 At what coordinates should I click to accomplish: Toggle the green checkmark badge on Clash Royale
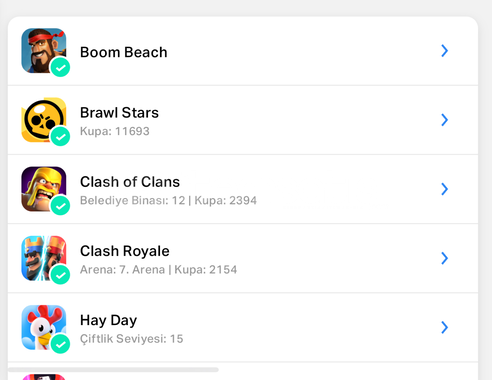pos(60,275)
